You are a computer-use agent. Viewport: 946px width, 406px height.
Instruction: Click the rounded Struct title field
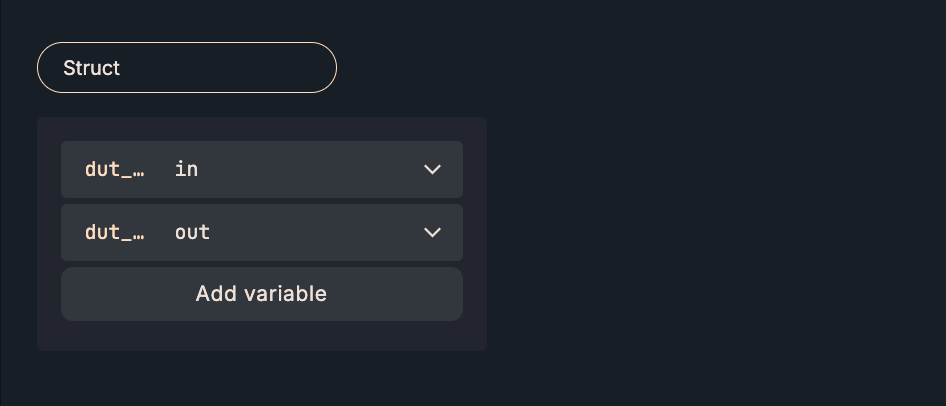pyautogui.click(x=187, y=68)
